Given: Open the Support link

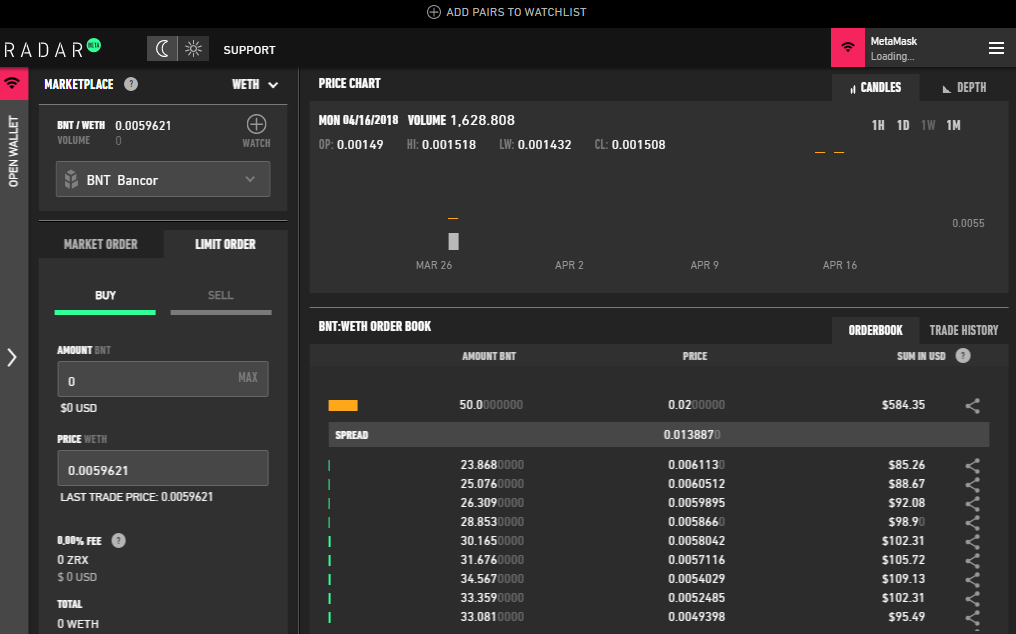Looking at the screenshot, I should 249,50.
